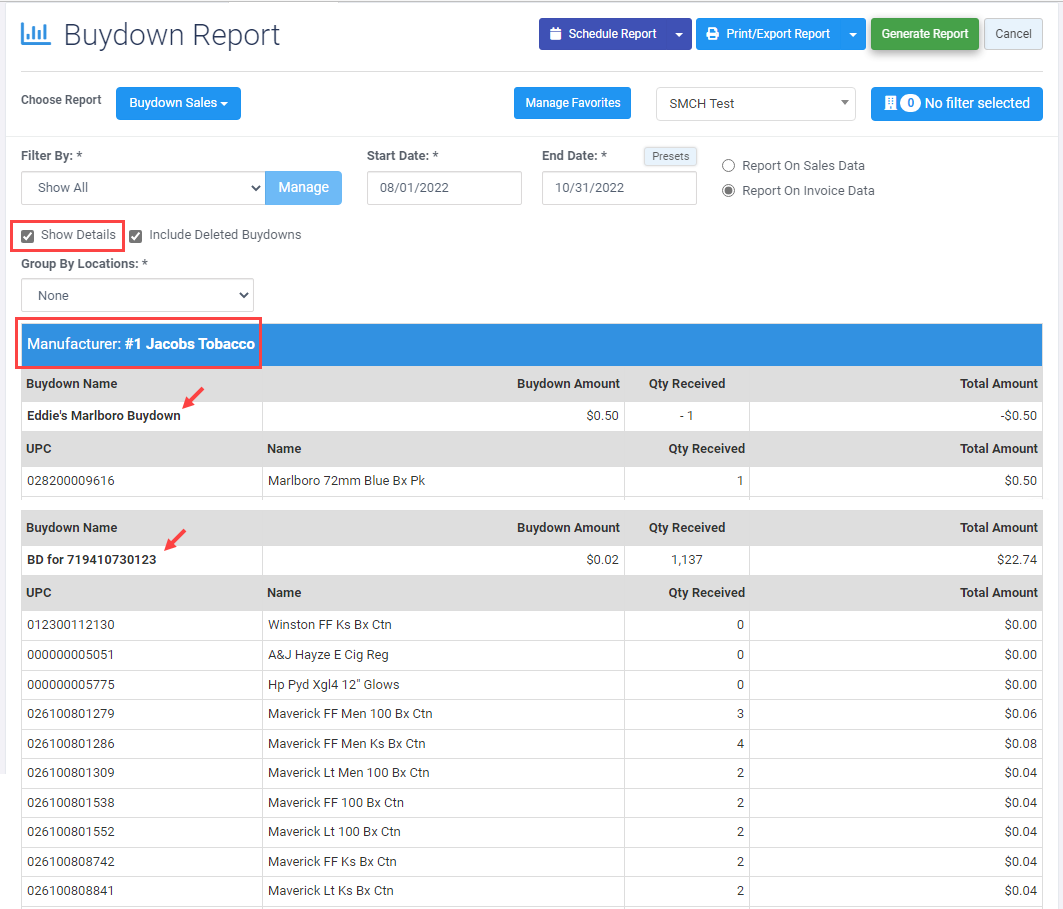The image size is (1063, 909).
Task: Open the SMCH Test dropdown
Action: tap(755, 104)
